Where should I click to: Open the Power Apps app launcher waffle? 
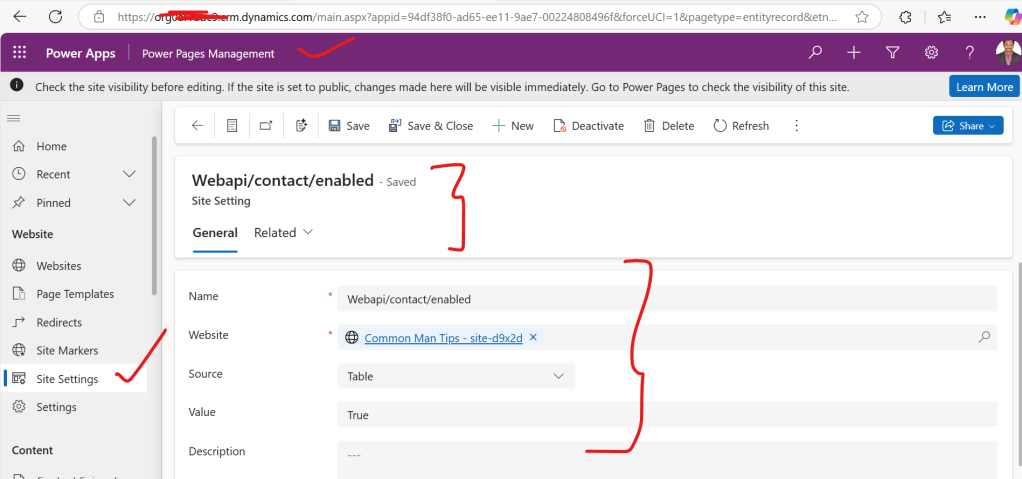[20, 53]
